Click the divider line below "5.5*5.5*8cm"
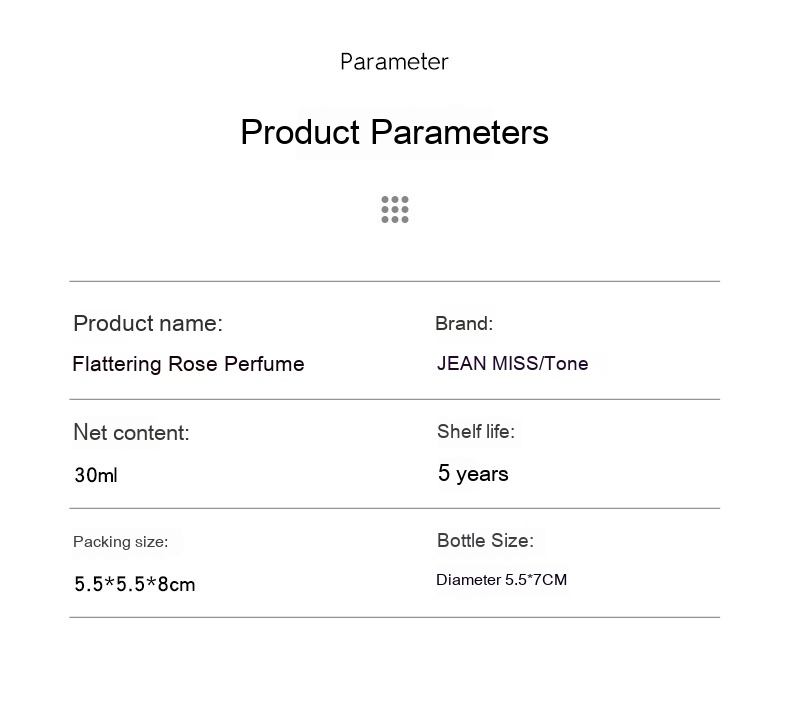Viewport: 790px width, 722px height. 394,617
